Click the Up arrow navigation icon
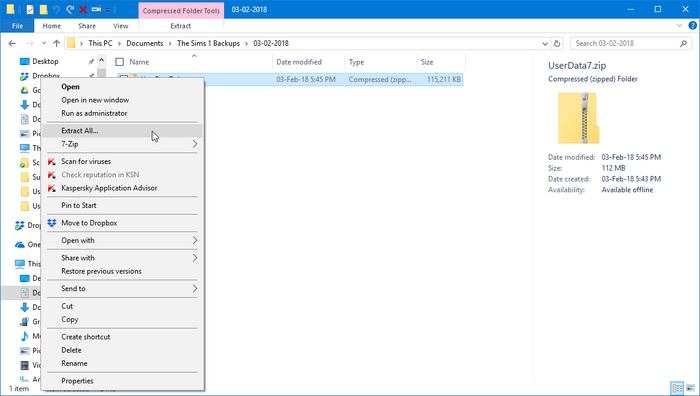This screenshot has height=396, width=700. click(x=56, y=43)
